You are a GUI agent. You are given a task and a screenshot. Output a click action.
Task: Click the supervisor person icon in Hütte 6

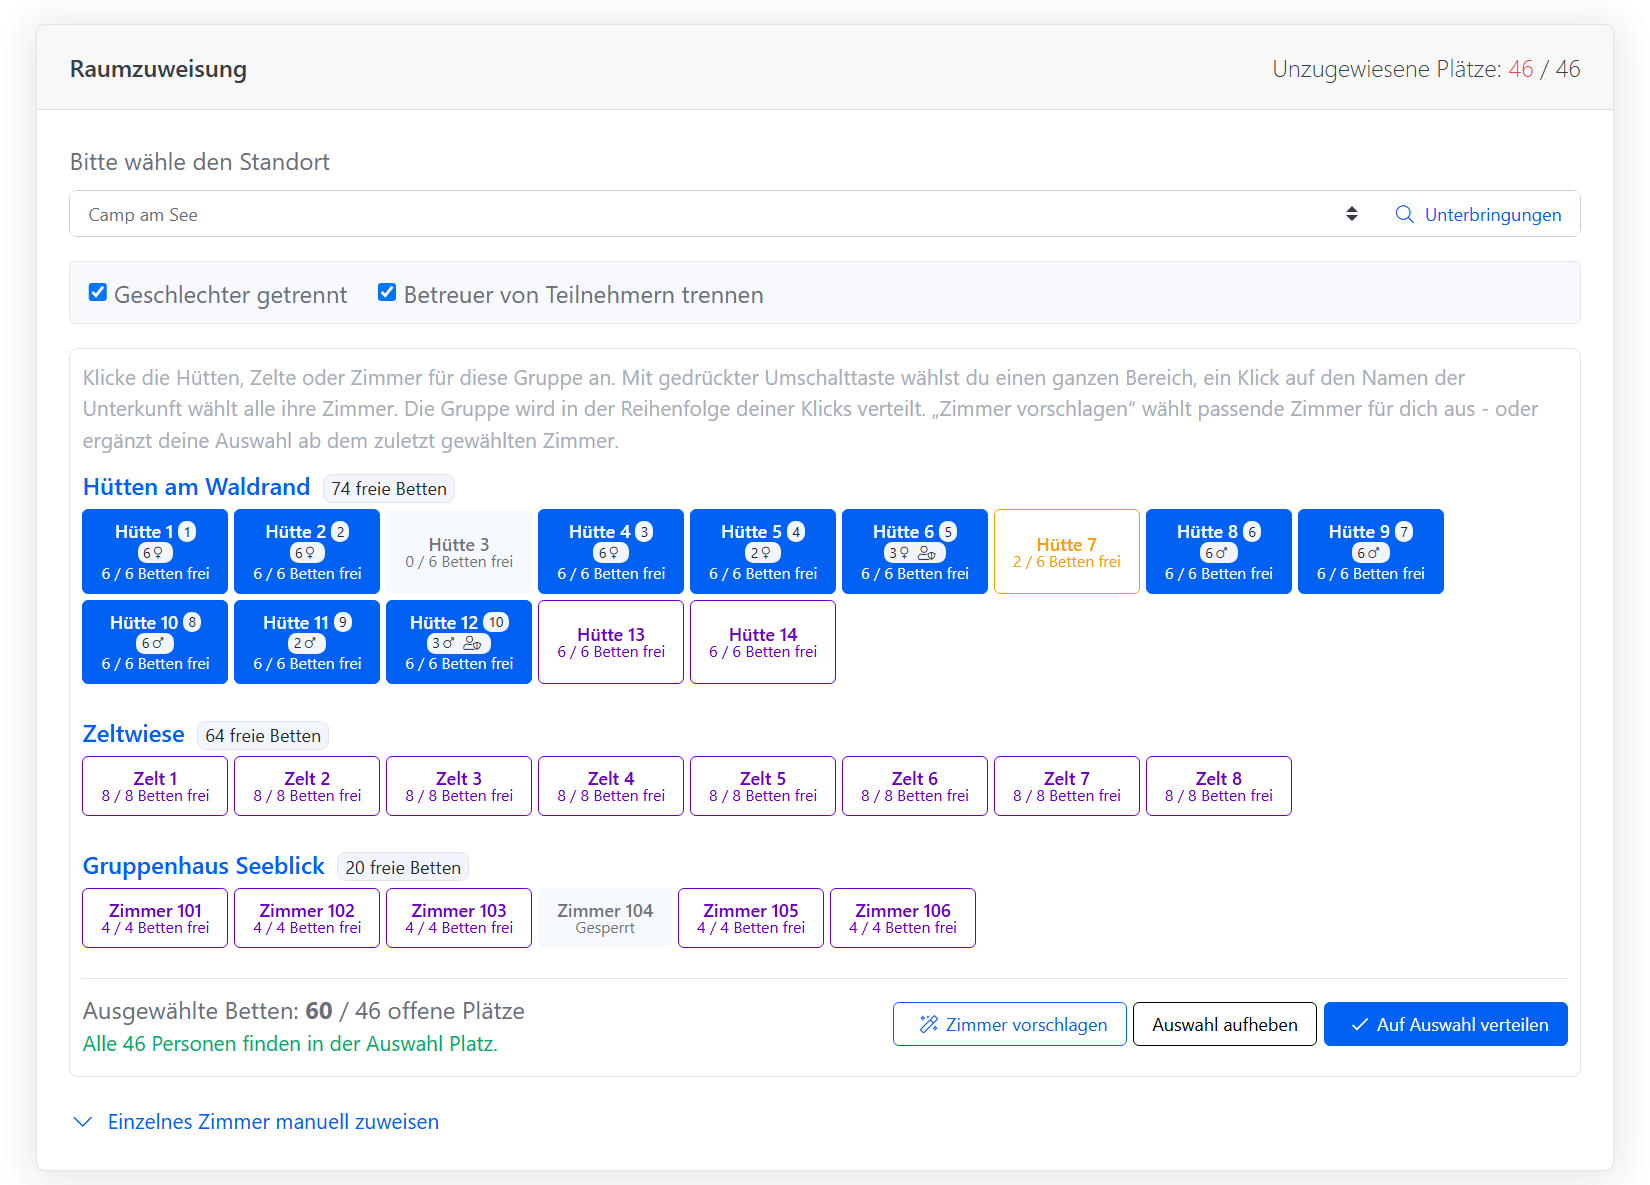point(926,552)
